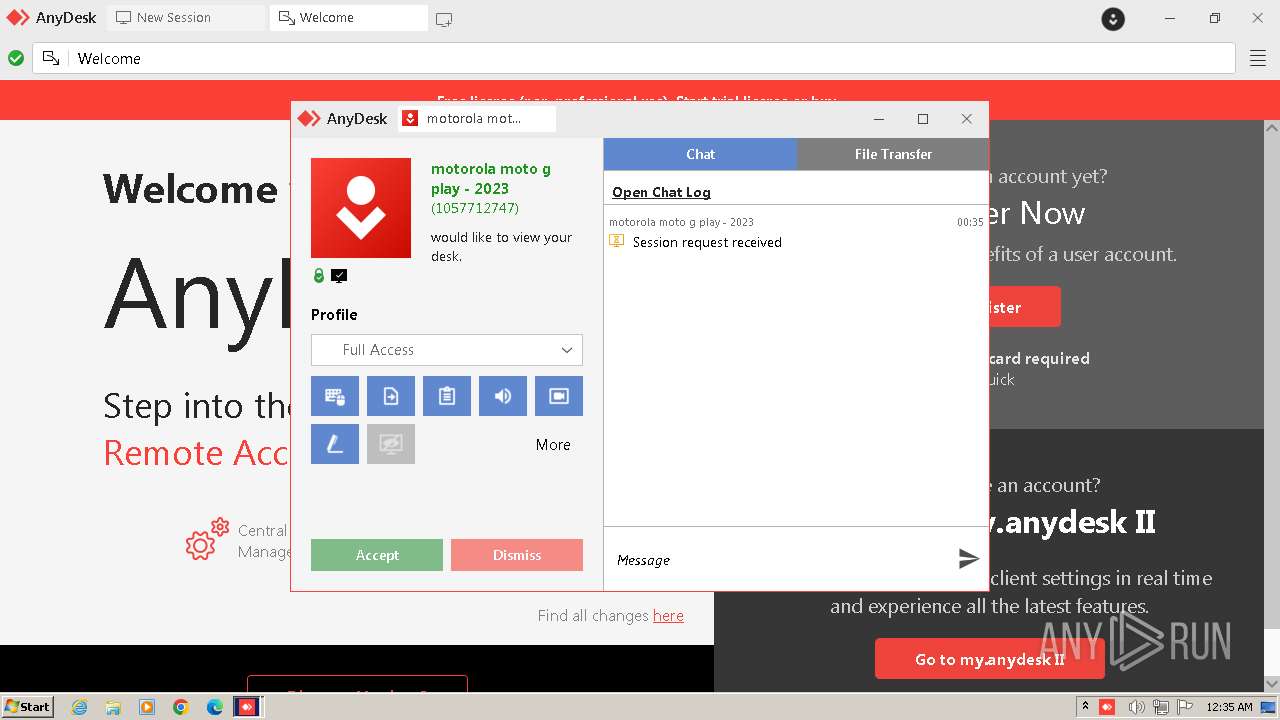
Task: Open the New Session tab
Action: point(188,17)
